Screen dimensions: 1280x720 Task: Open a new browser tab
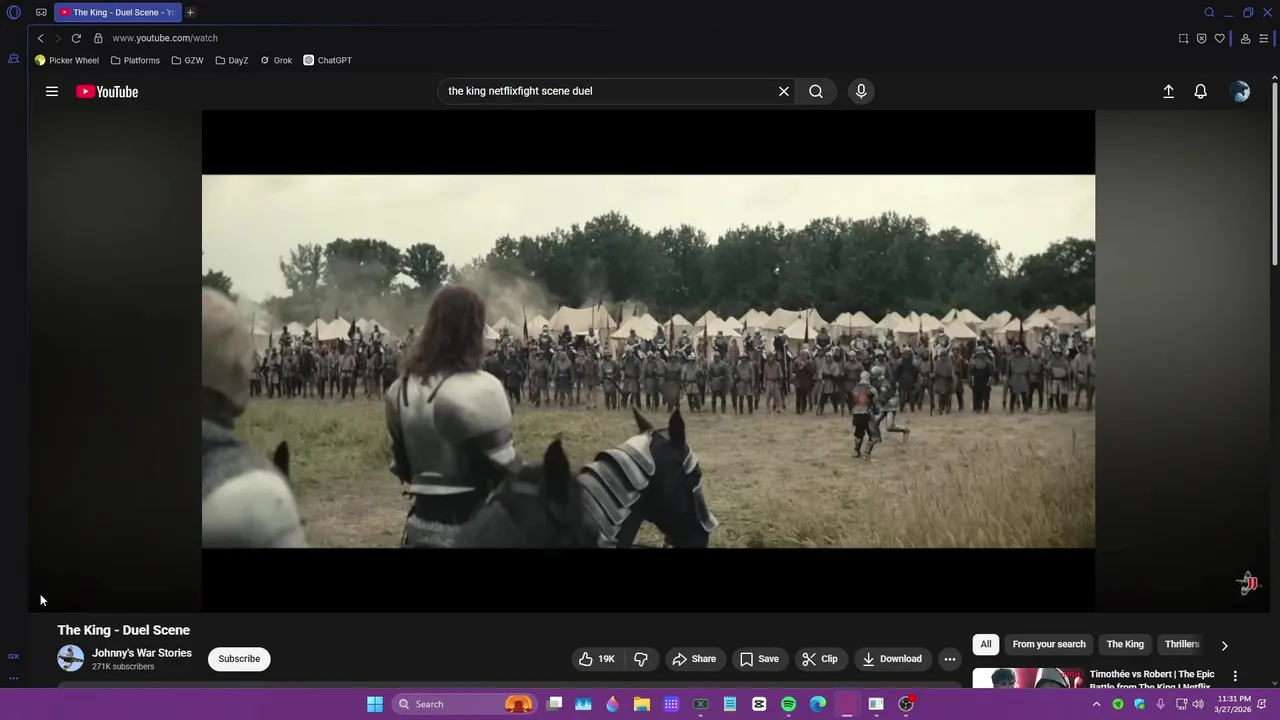tap(190, 12)
